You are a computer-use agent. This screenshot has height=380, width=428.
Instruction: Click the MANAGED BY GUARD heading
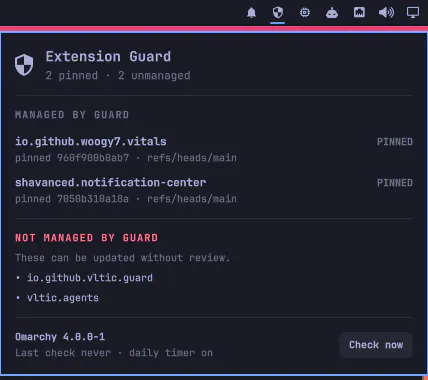(x=72, y=115)
